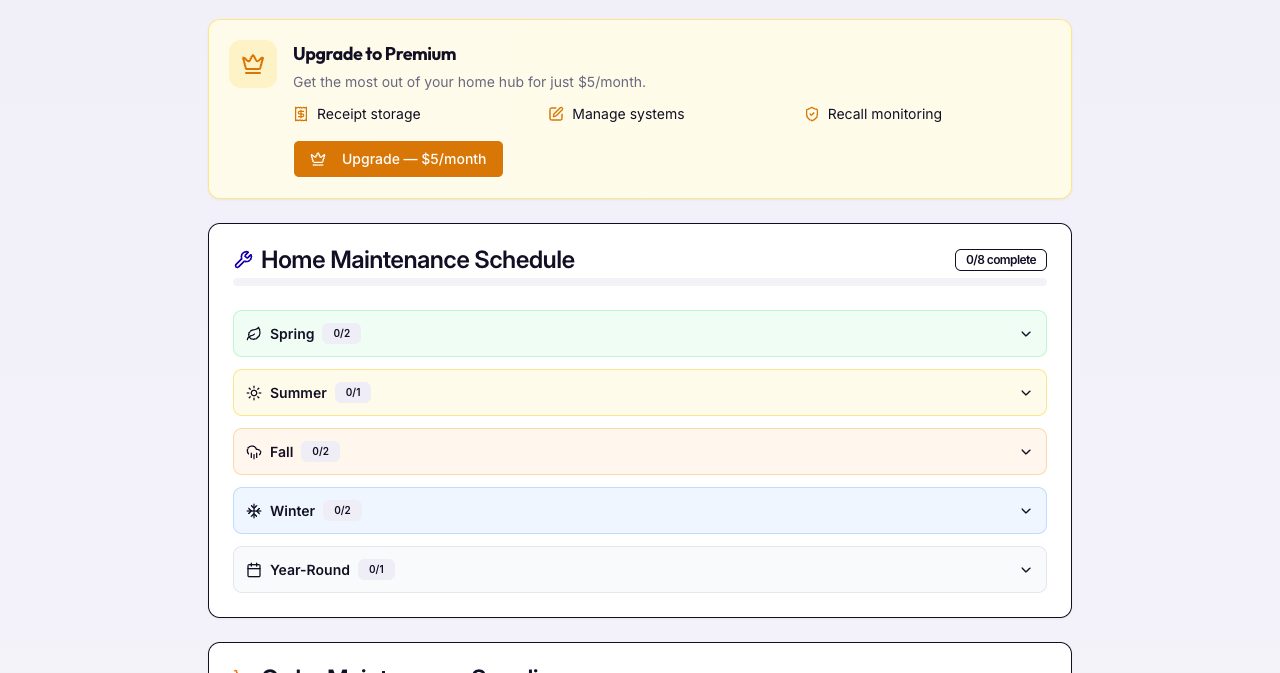Click the Spring leaf icon
This screenshot has width=1280, height=673.
click(254, 334)
